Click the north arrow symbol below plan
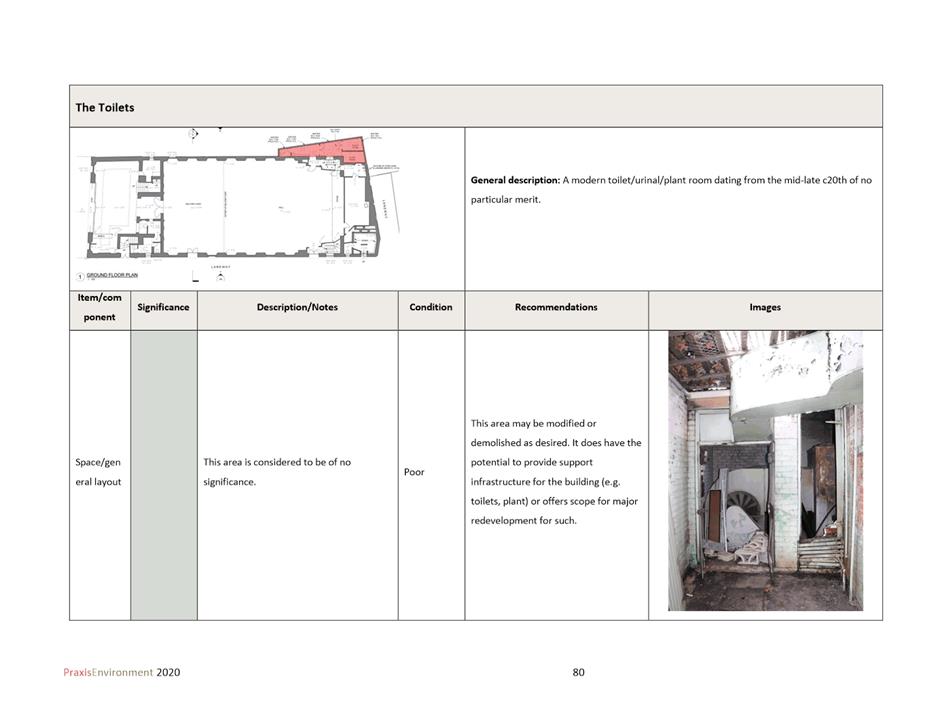Screen dimensions: 934x722 (x=221, y=276)
